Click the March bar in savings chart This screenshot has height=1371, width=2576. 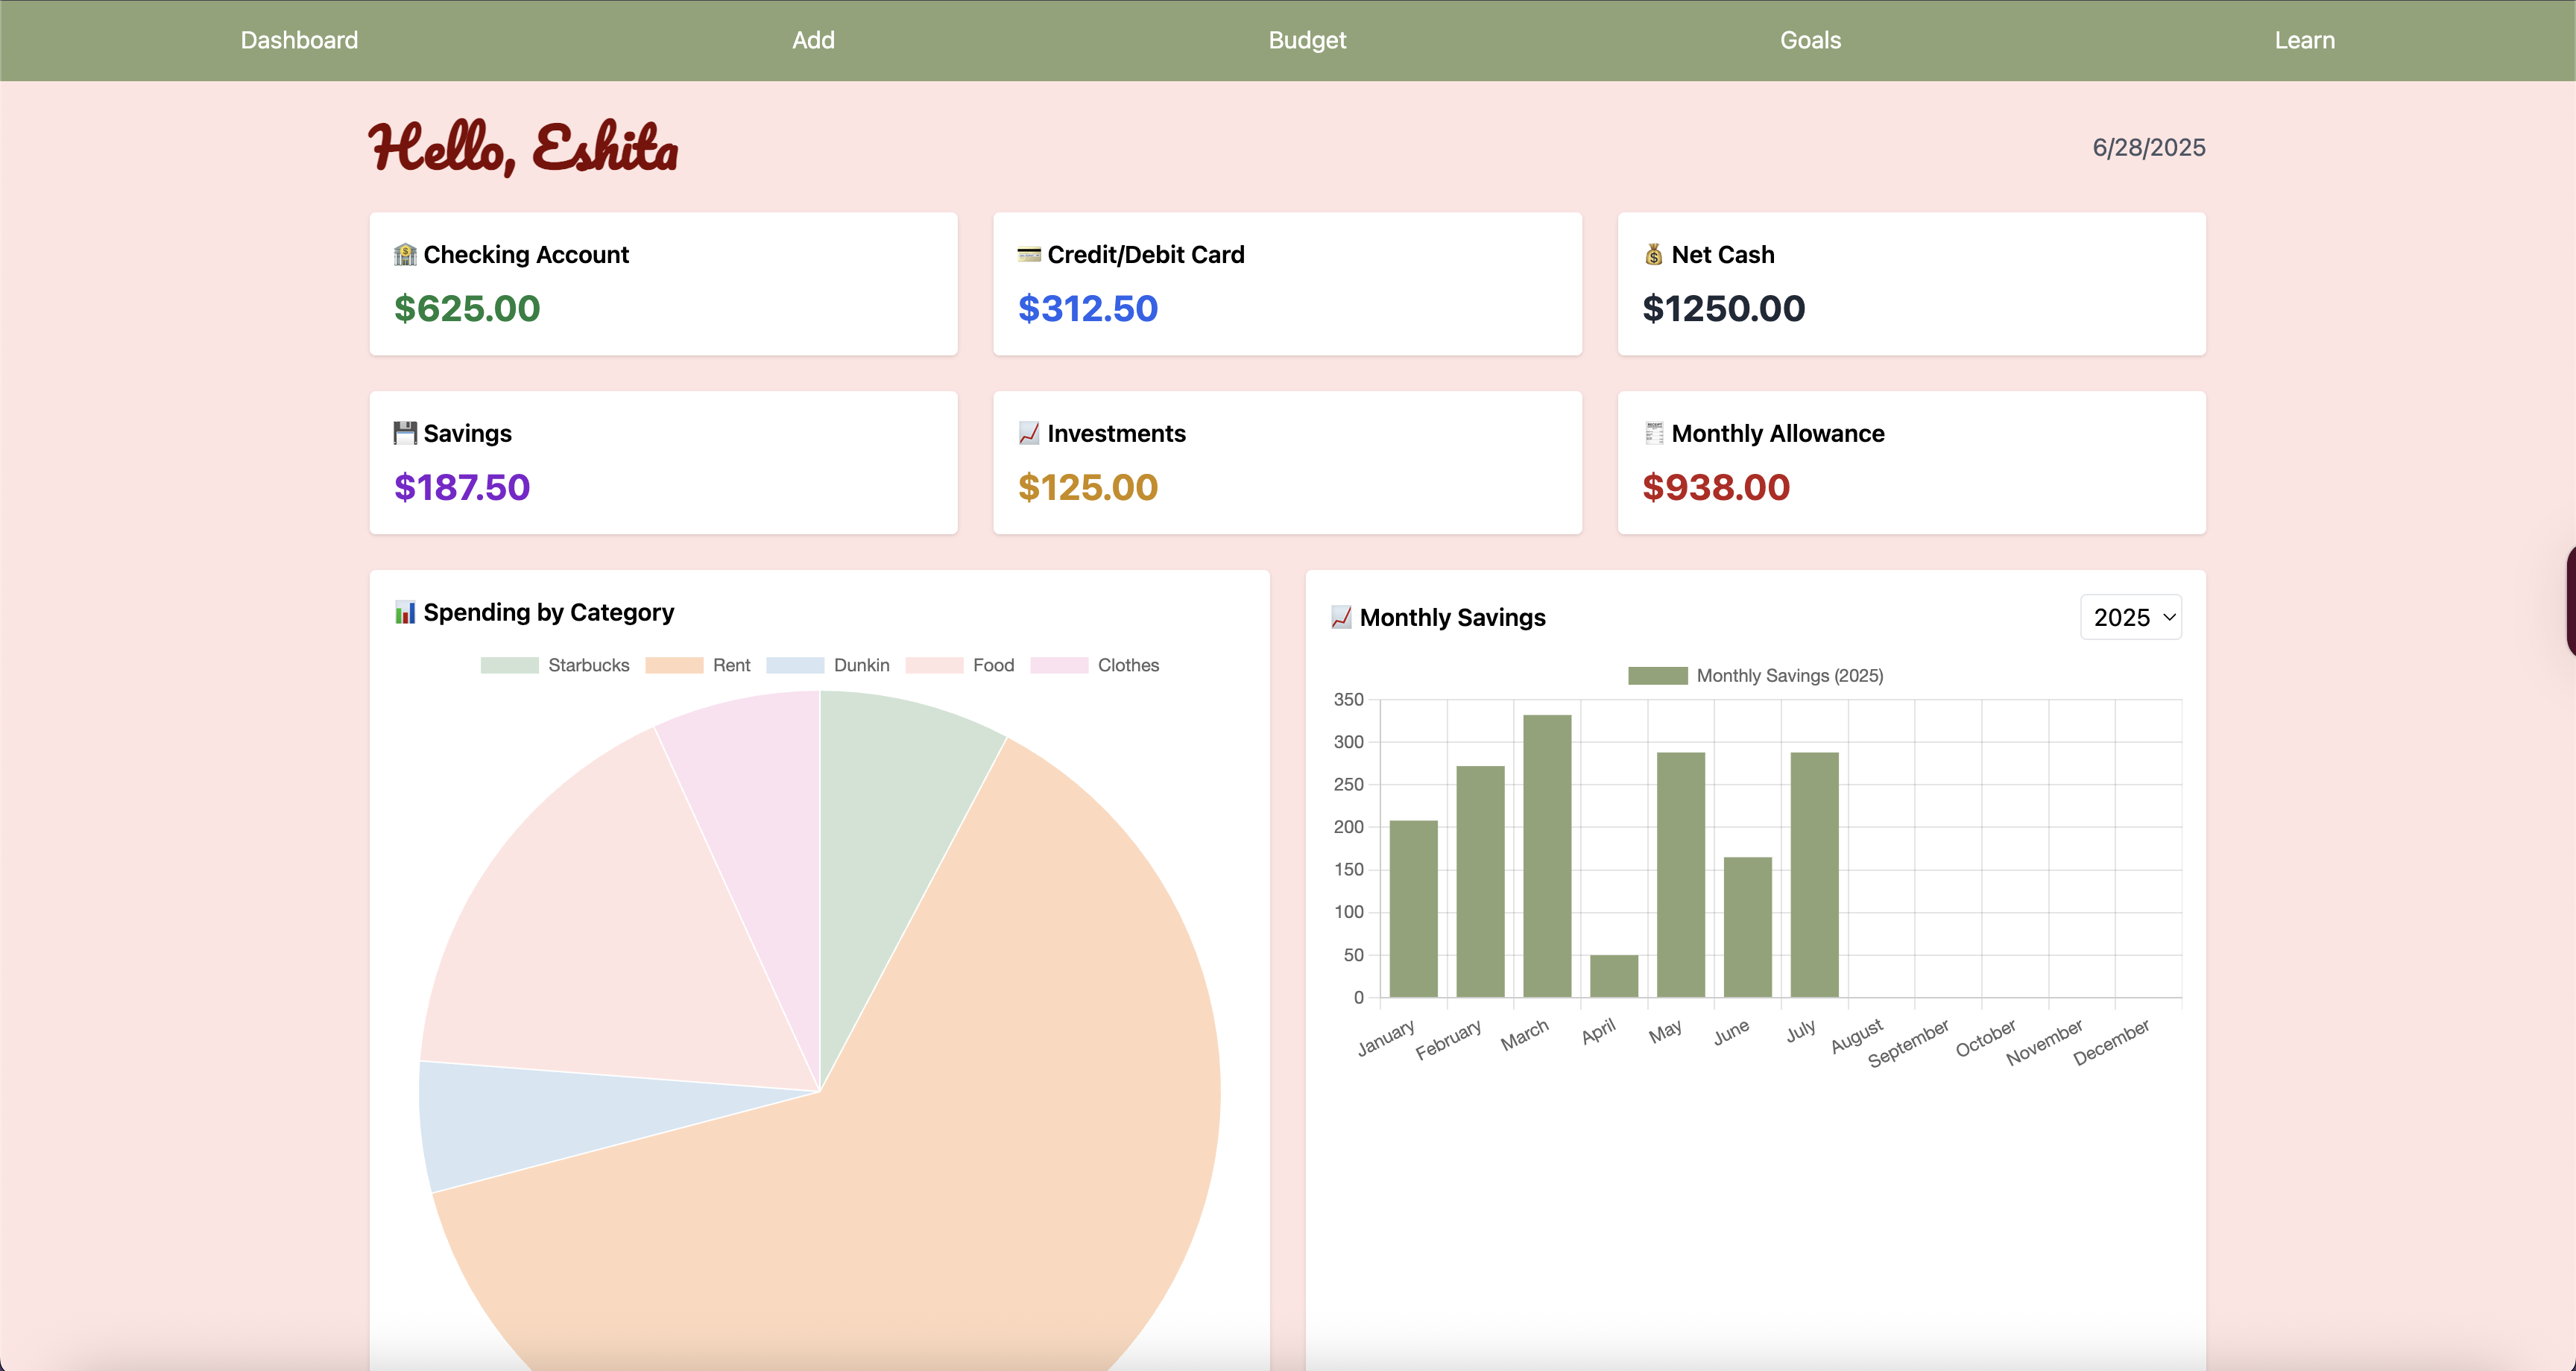(x=1547, y=855)
